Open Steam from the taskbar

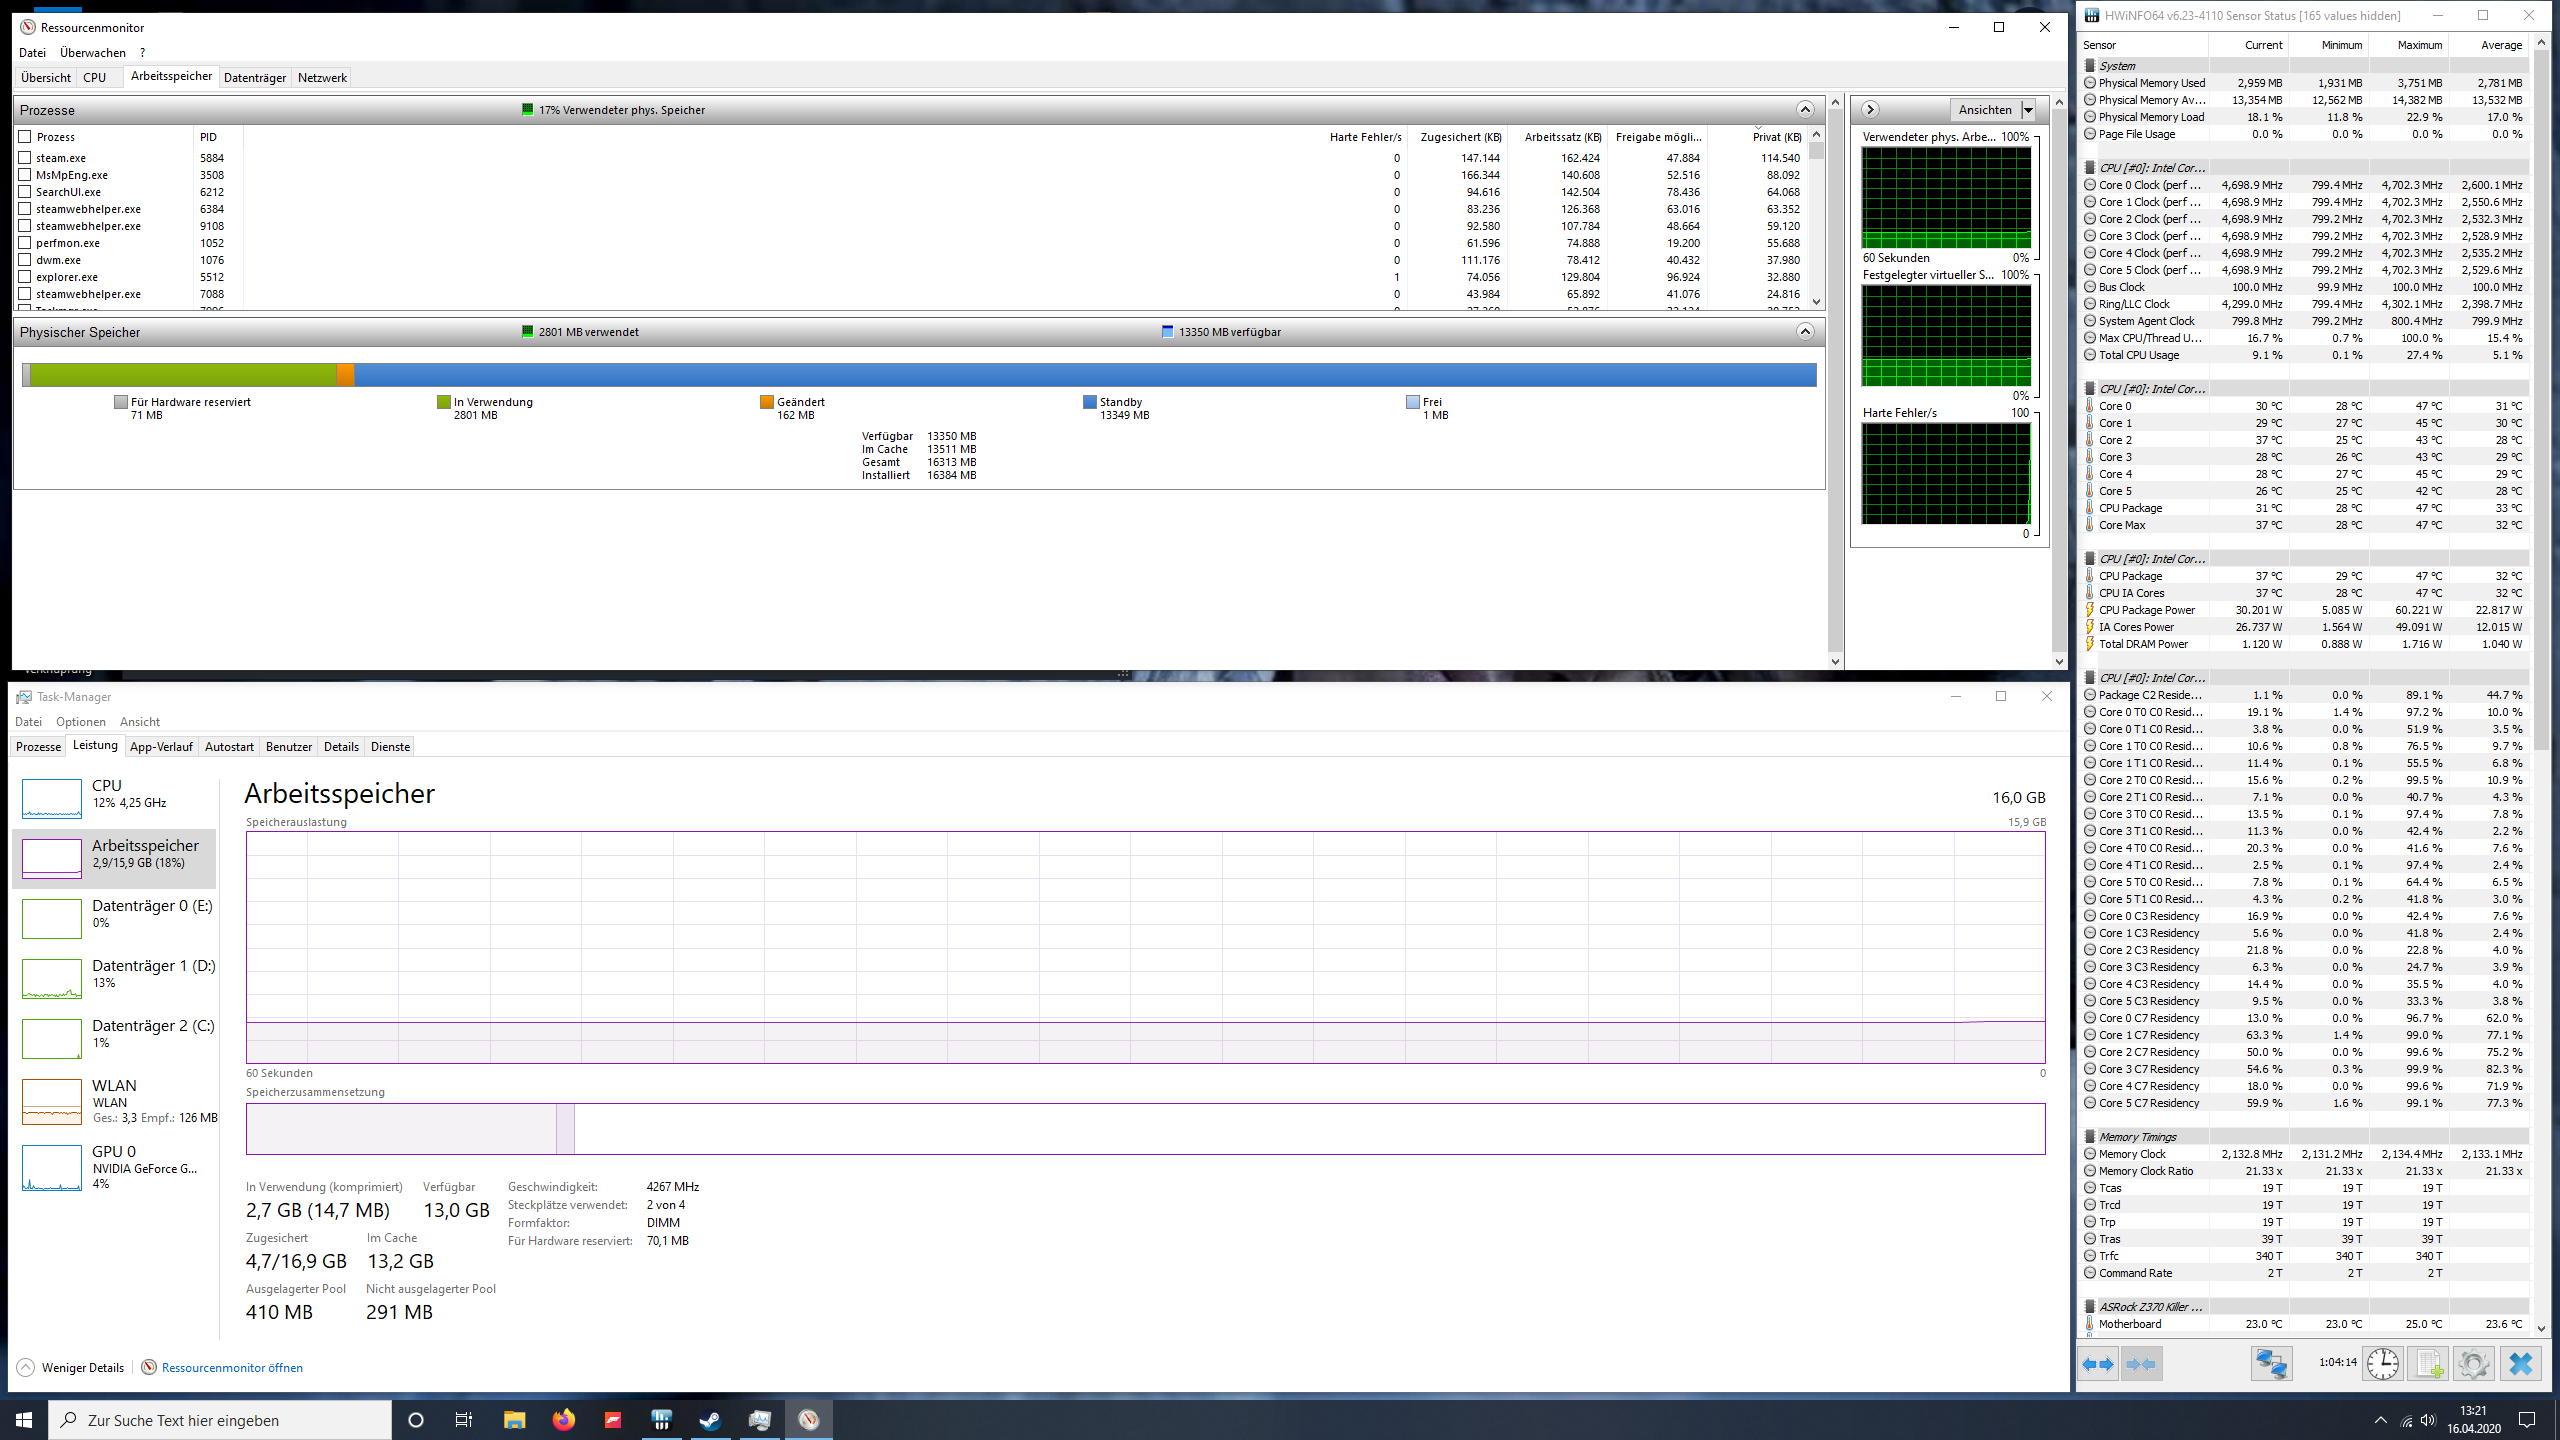[x=710, y=1420]
